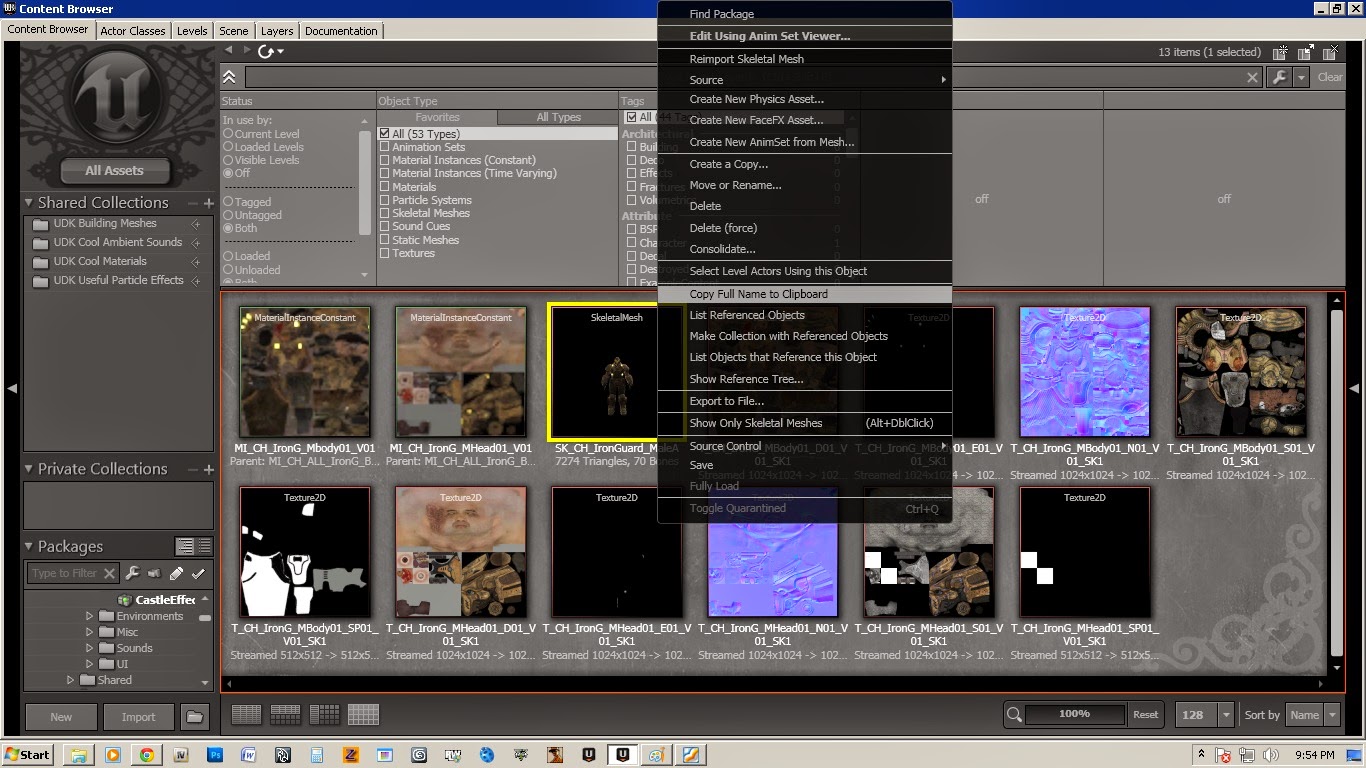The width and height of the screenshot is (1366, 768).
Task: Click the Import button
Action: [x=138, y=717]
